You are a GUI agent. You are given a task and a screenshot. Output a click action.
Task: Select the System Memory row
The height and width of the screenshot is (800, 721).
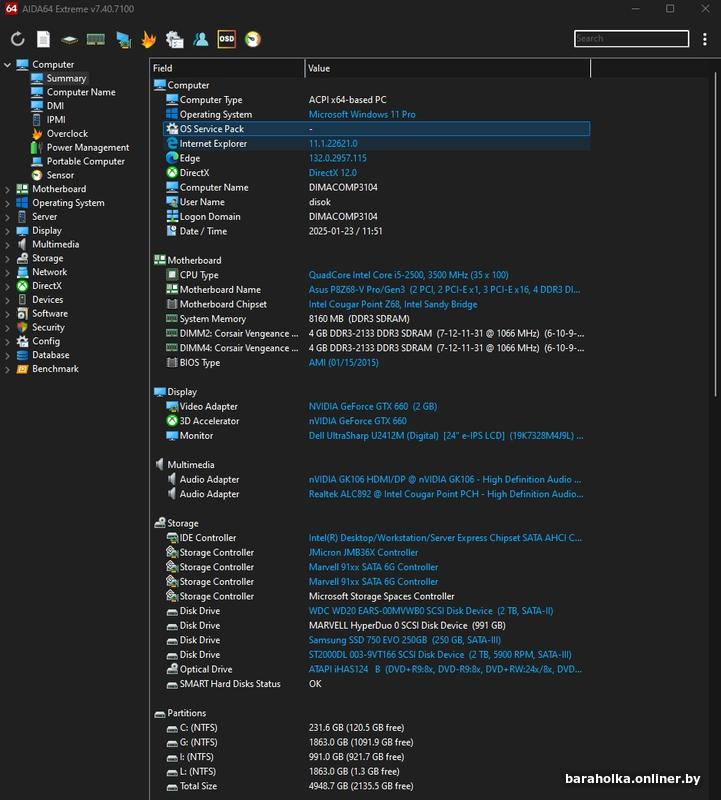[377, 319]
